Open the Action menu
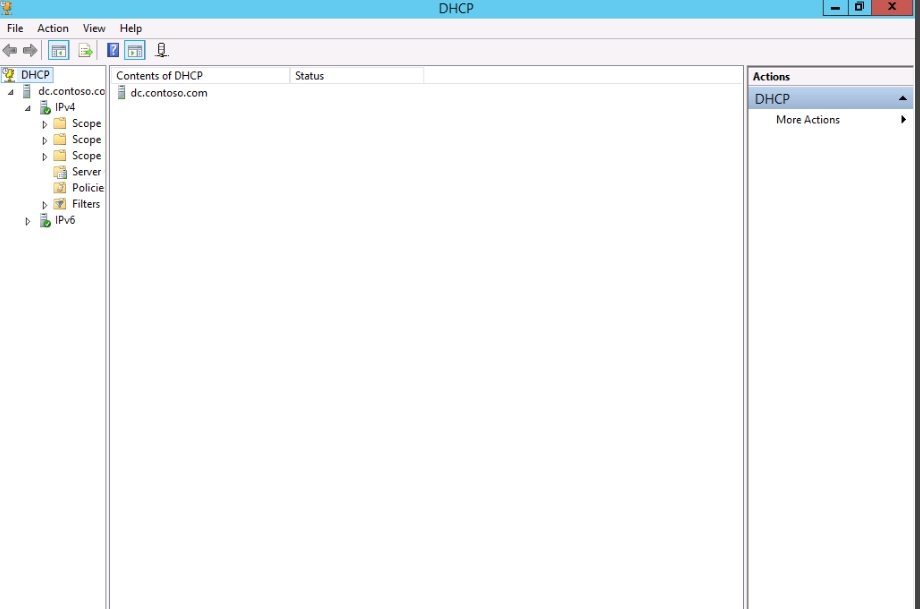This screenshot has height=609, width=920. 53,28
